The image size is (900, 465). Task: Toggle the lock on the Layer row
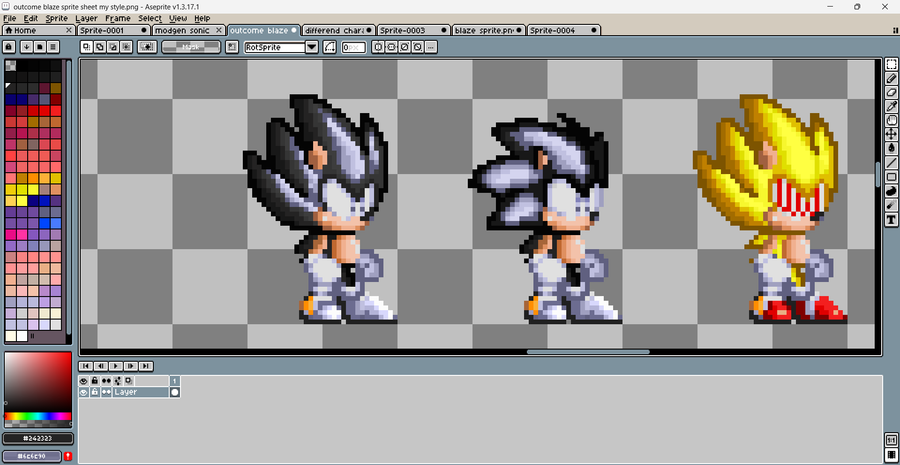95,392
